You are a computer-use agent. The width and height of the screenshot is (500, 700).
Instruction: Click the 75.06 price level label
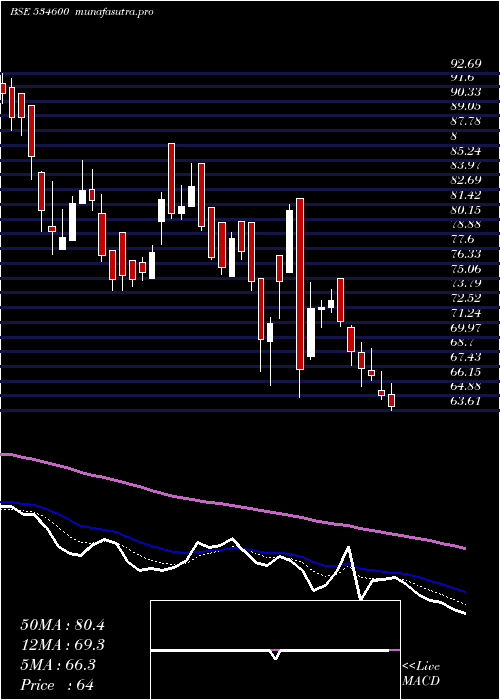click(466, 268)
